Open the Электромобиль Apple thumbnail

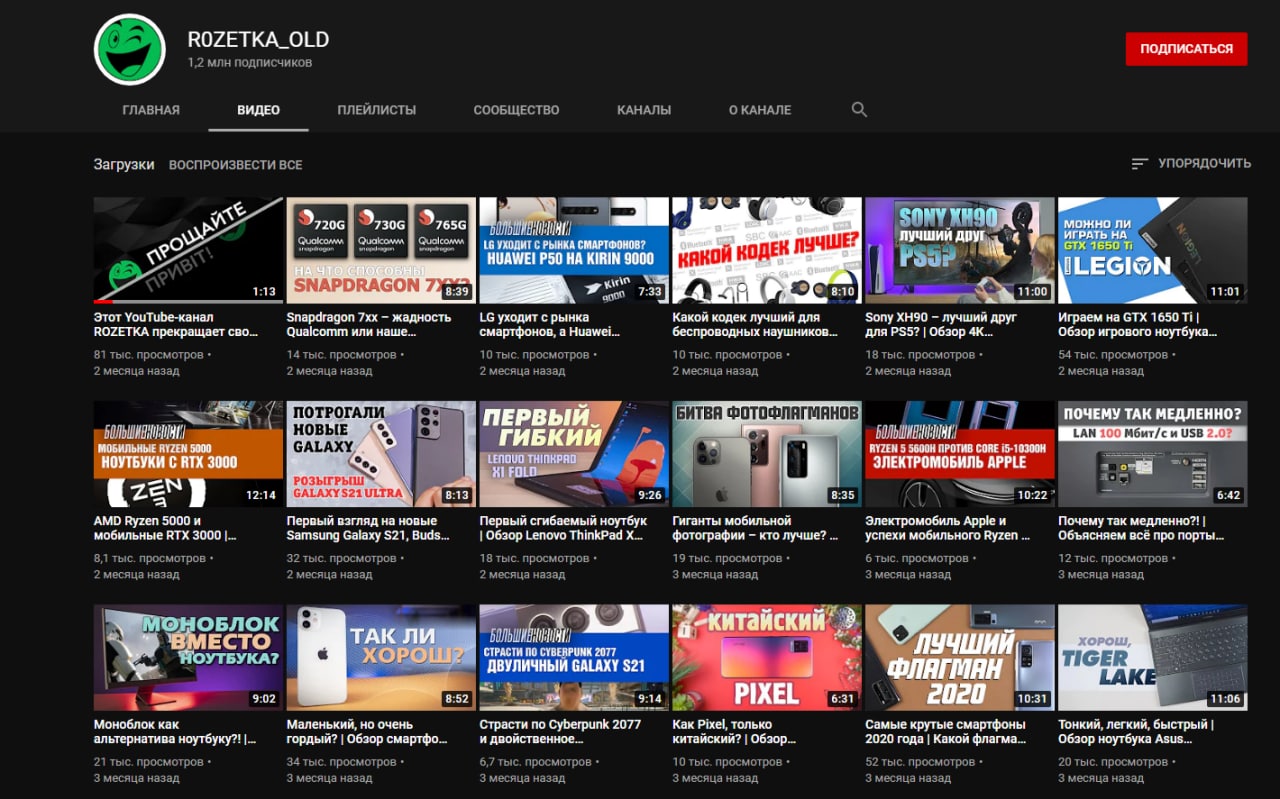(x=960, y=454)
